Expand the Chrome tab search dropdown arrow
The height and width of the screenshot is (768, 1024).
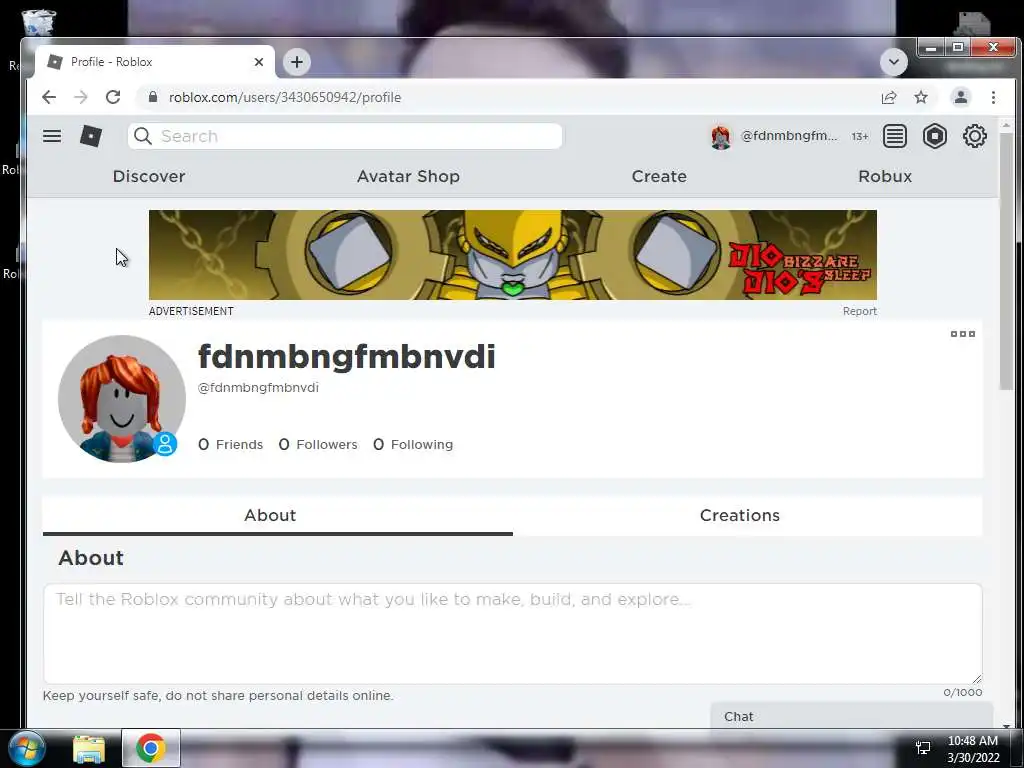[x=893, y=62]
